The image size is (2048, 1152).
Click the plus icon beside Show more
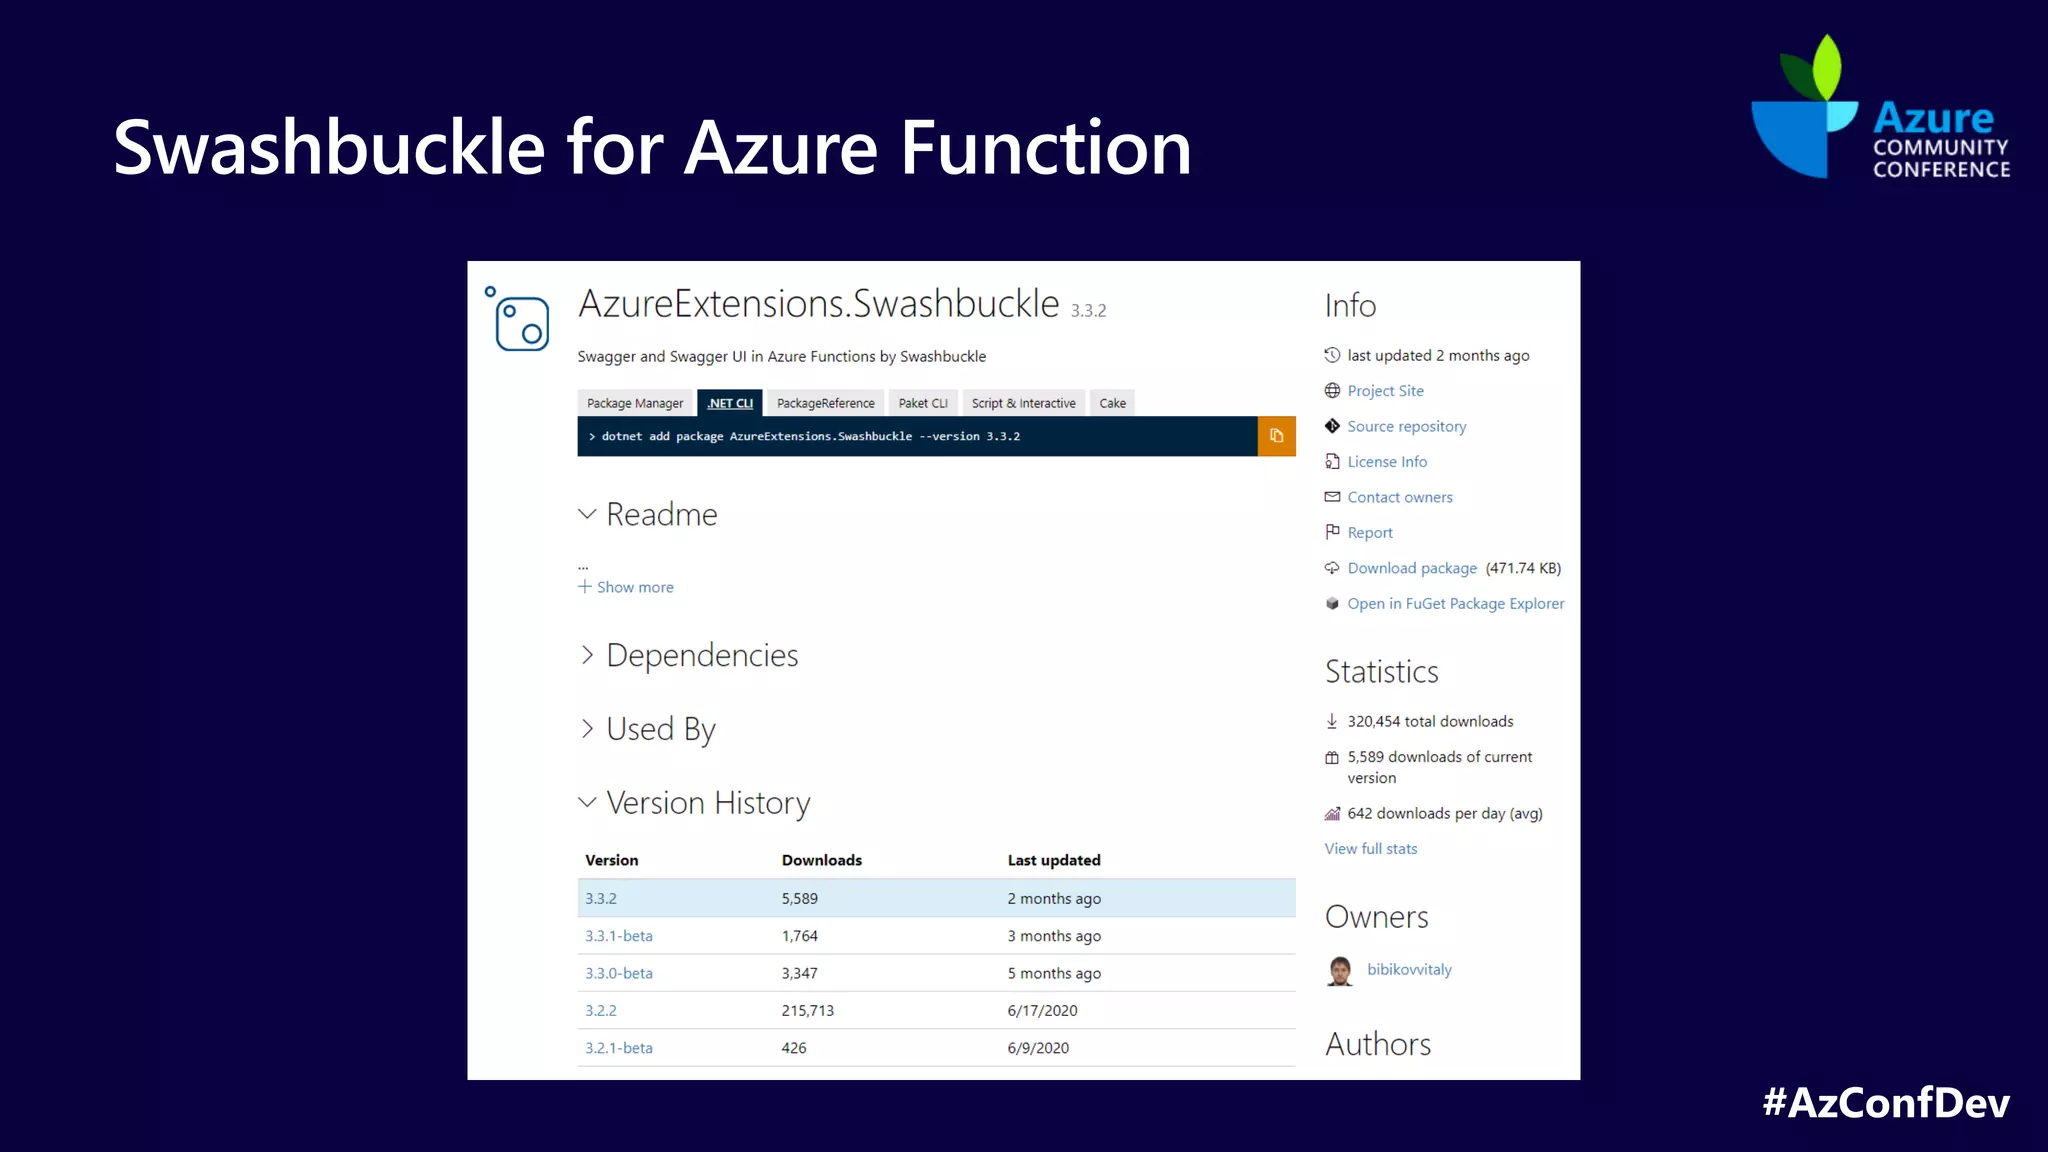(x=585, y=587)
